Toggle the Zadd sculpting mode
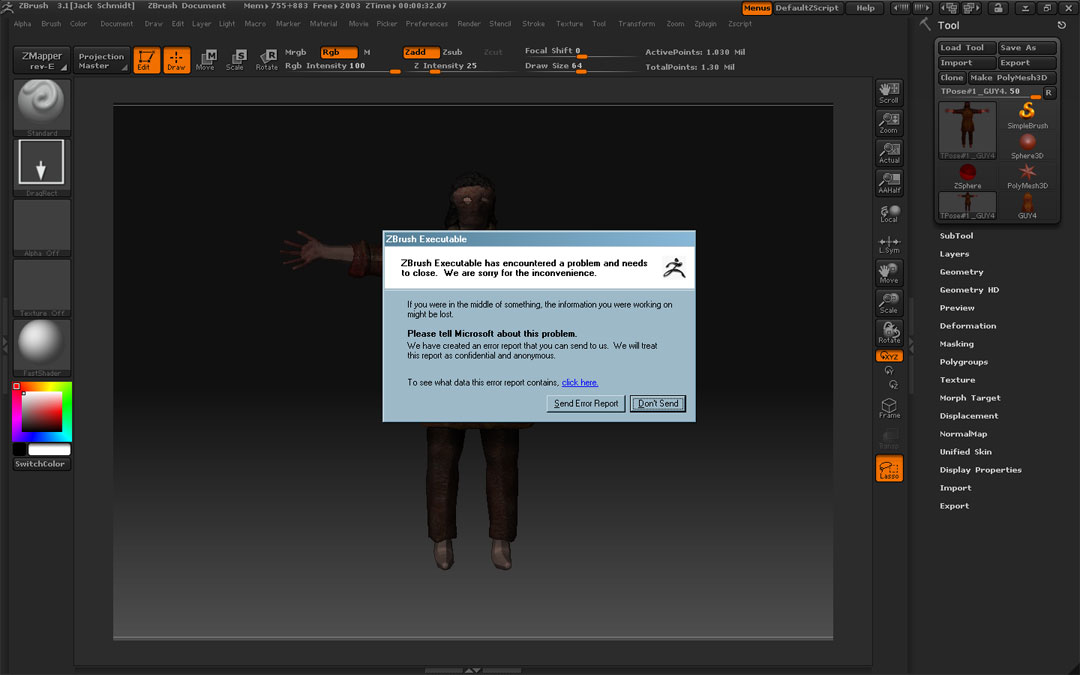The width and height of the screenshot is (1080, 675). (422, 52)
